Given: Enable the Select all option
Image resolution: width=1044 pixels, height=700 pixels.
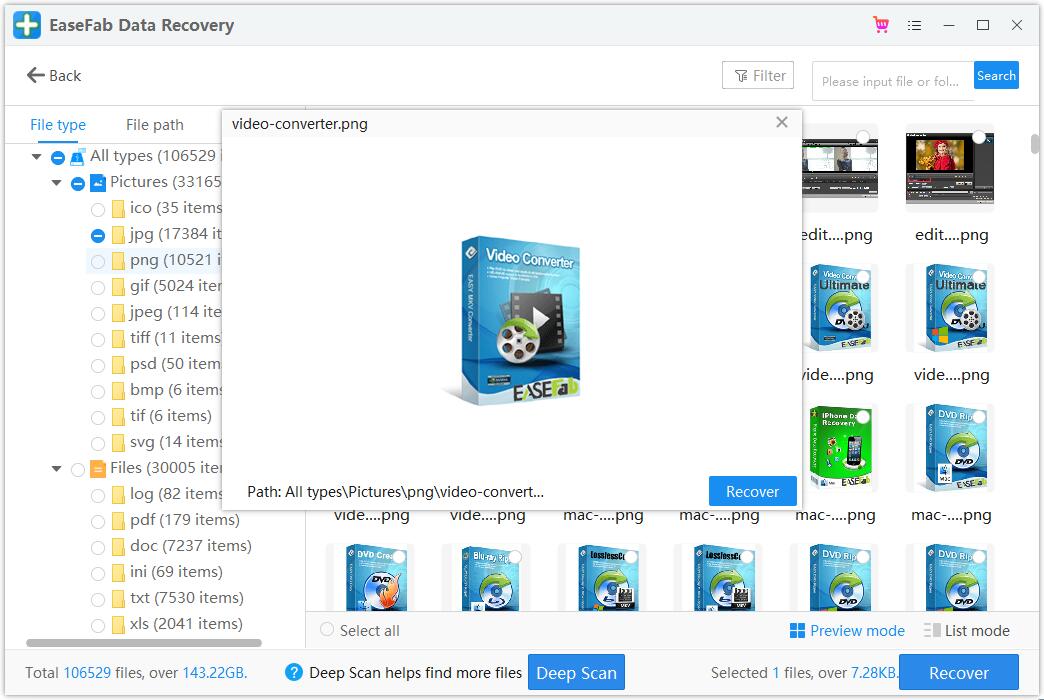Looking at the screenshot, I should [x=326, y=630].
